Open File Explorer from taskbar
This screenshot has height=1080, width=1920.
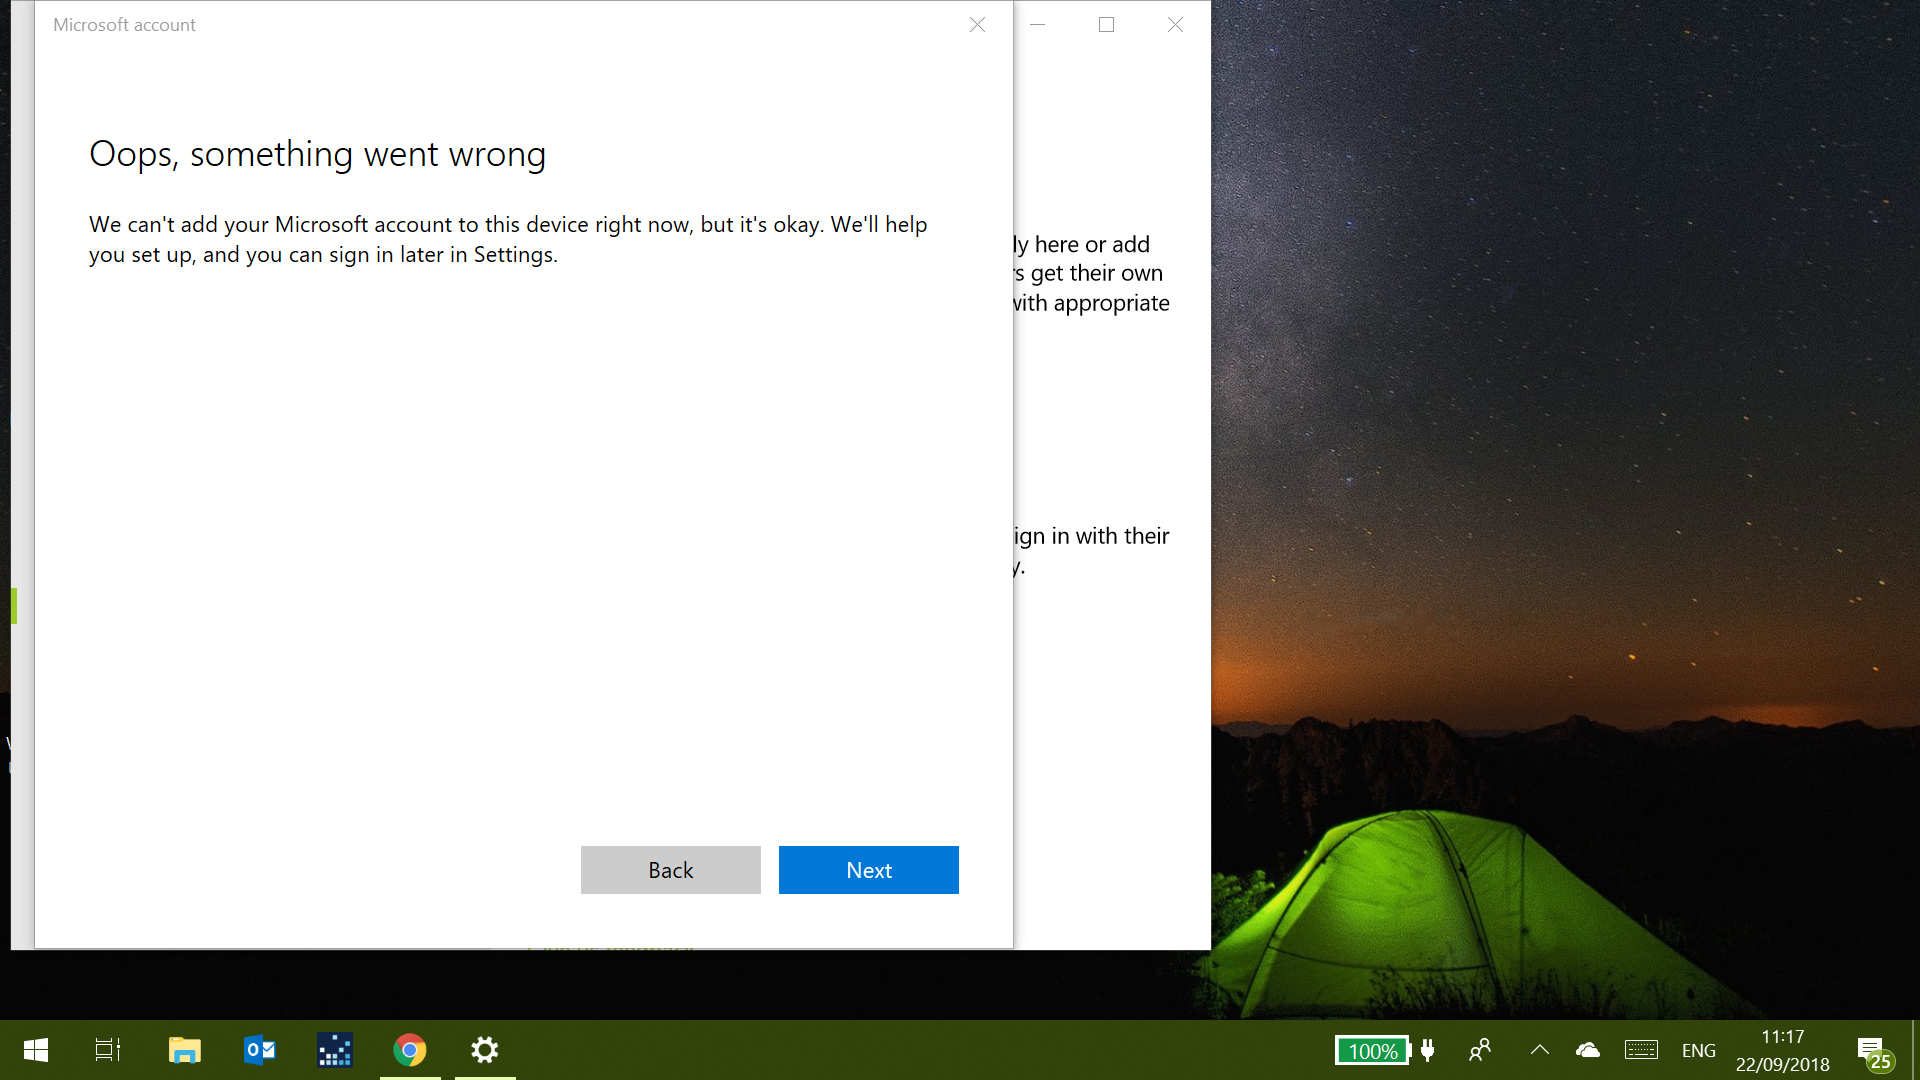coord(186,1050)
